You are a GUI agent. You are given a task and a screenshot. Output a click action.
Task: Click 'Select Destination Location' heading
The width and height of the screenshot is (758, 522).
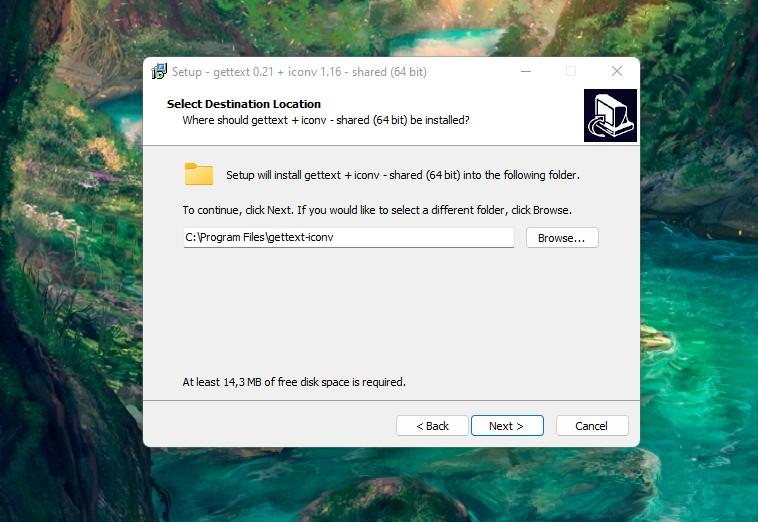[244, 104]
